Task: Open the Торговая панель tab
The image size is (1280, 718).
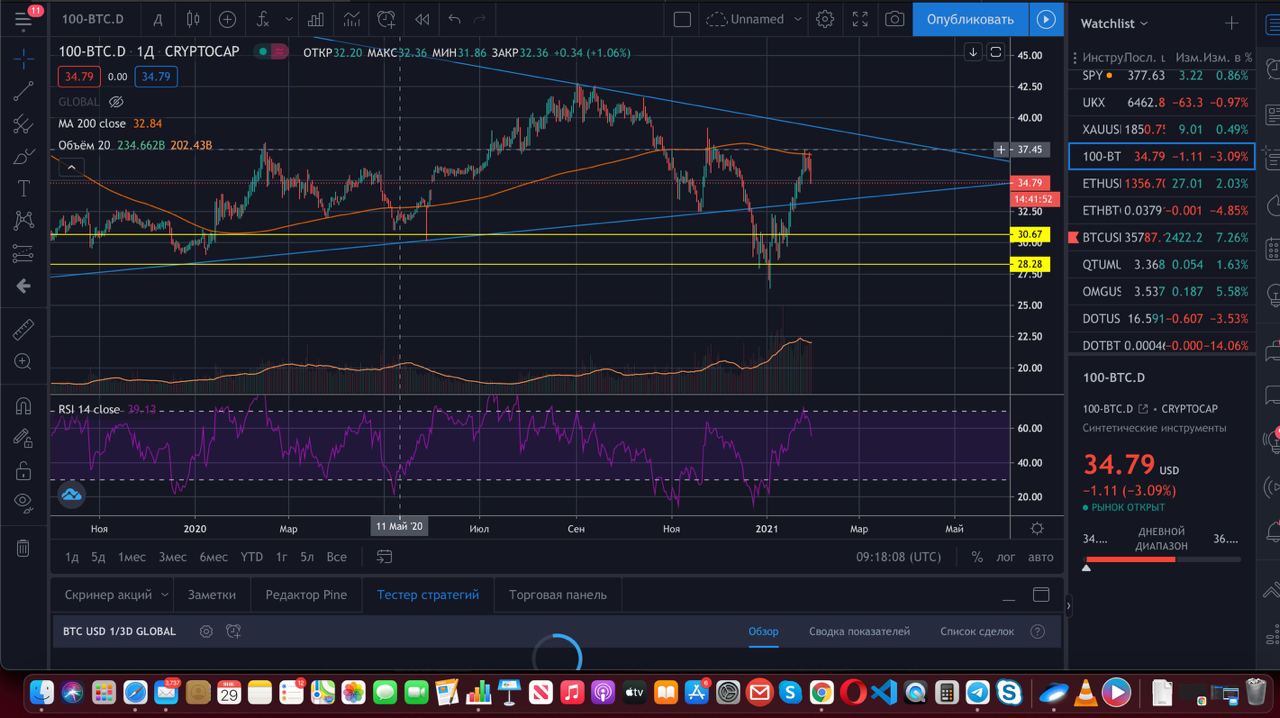Action: [558, 594]
